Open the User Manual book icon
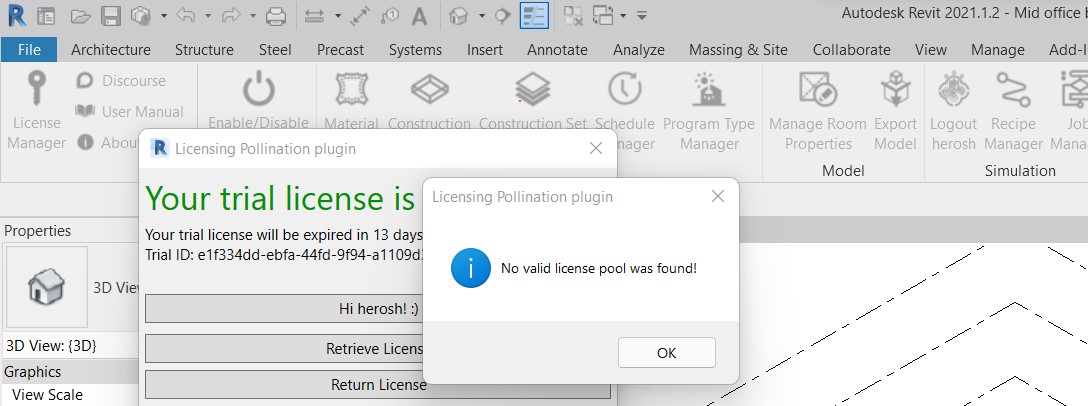The height and width of the screenshot is (406, 1088). tap(85, 111)
